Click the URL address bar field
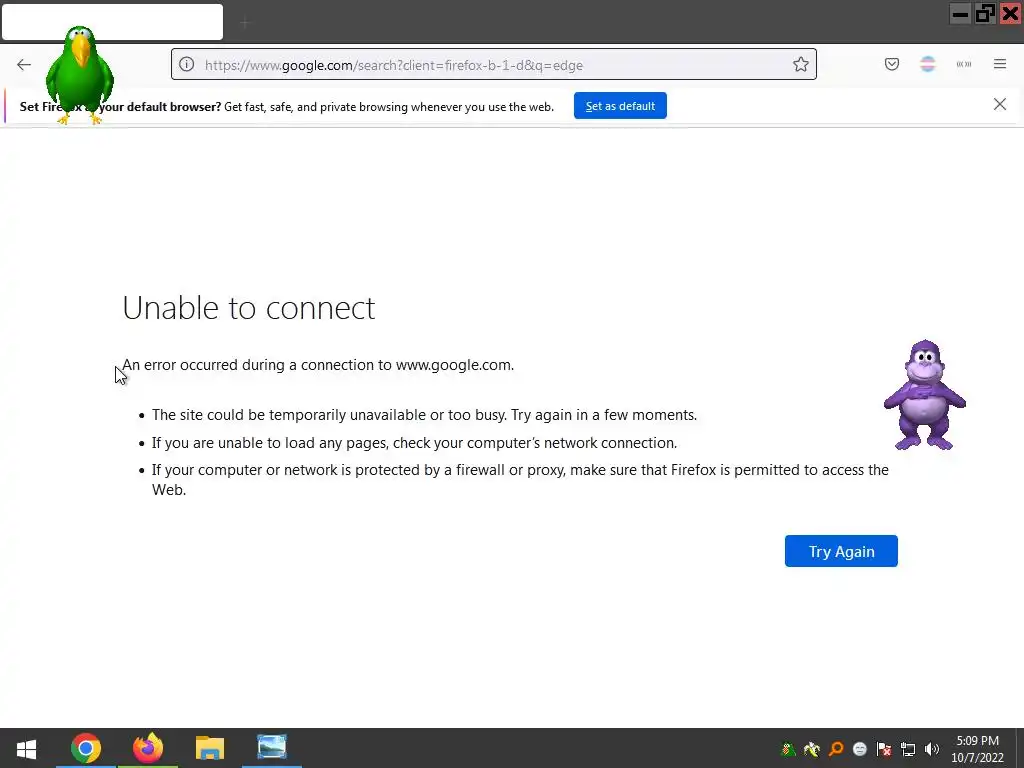This screenshot has width=1024, height=768. [x=494, y=64]
